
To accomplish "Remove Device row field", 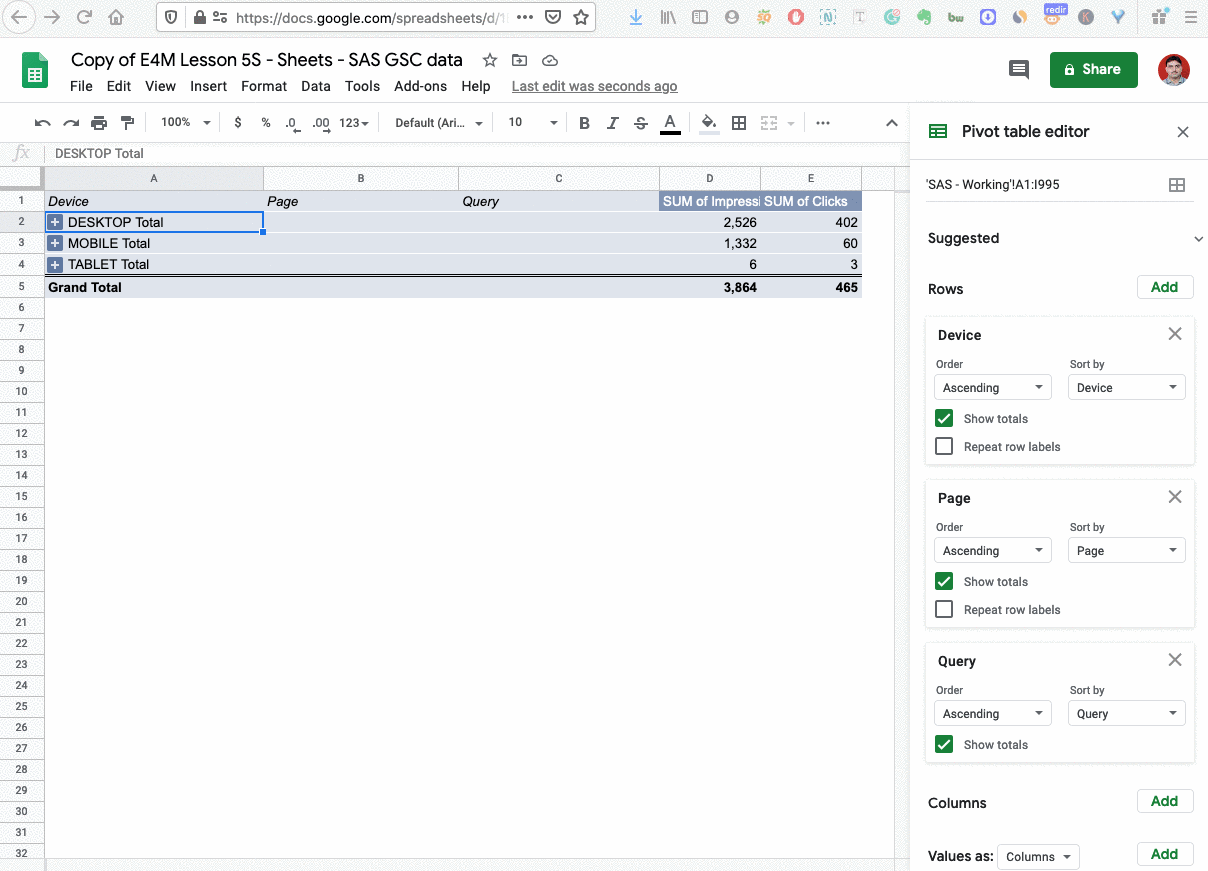I will [1175, 334].
